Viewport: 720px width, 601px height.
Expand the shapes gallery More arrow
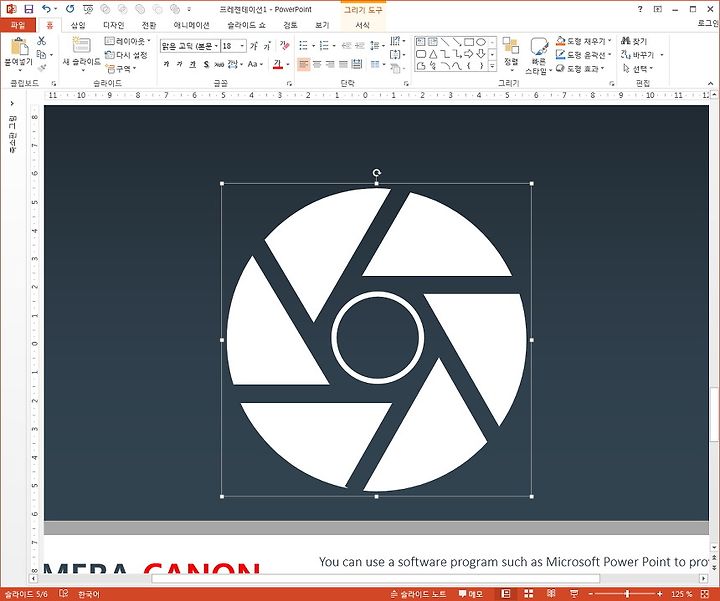pyautogui.click(x=492, y=67)
